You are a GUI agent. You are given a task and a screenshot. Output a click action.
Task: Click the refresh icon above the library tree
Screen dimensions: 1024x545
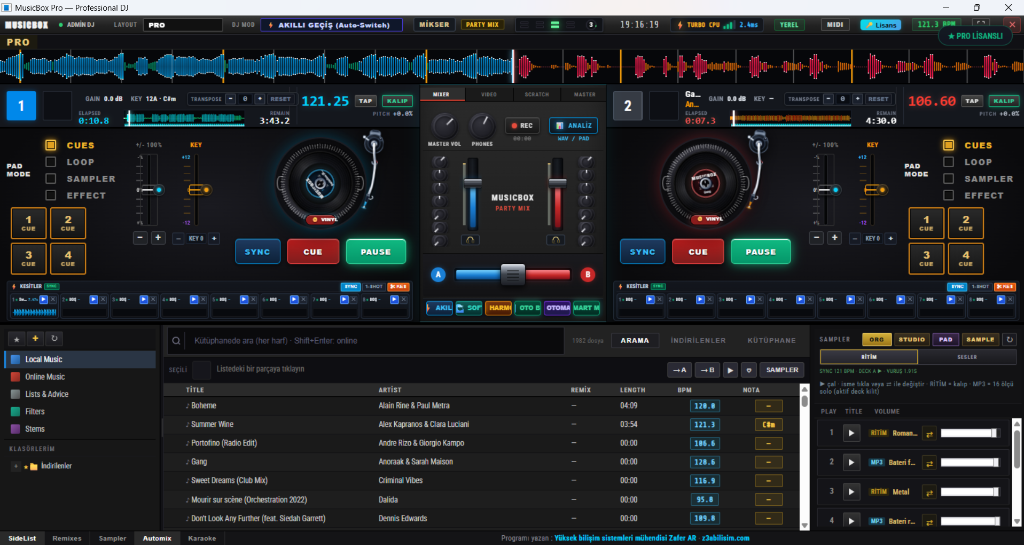[x=54, y=339]
